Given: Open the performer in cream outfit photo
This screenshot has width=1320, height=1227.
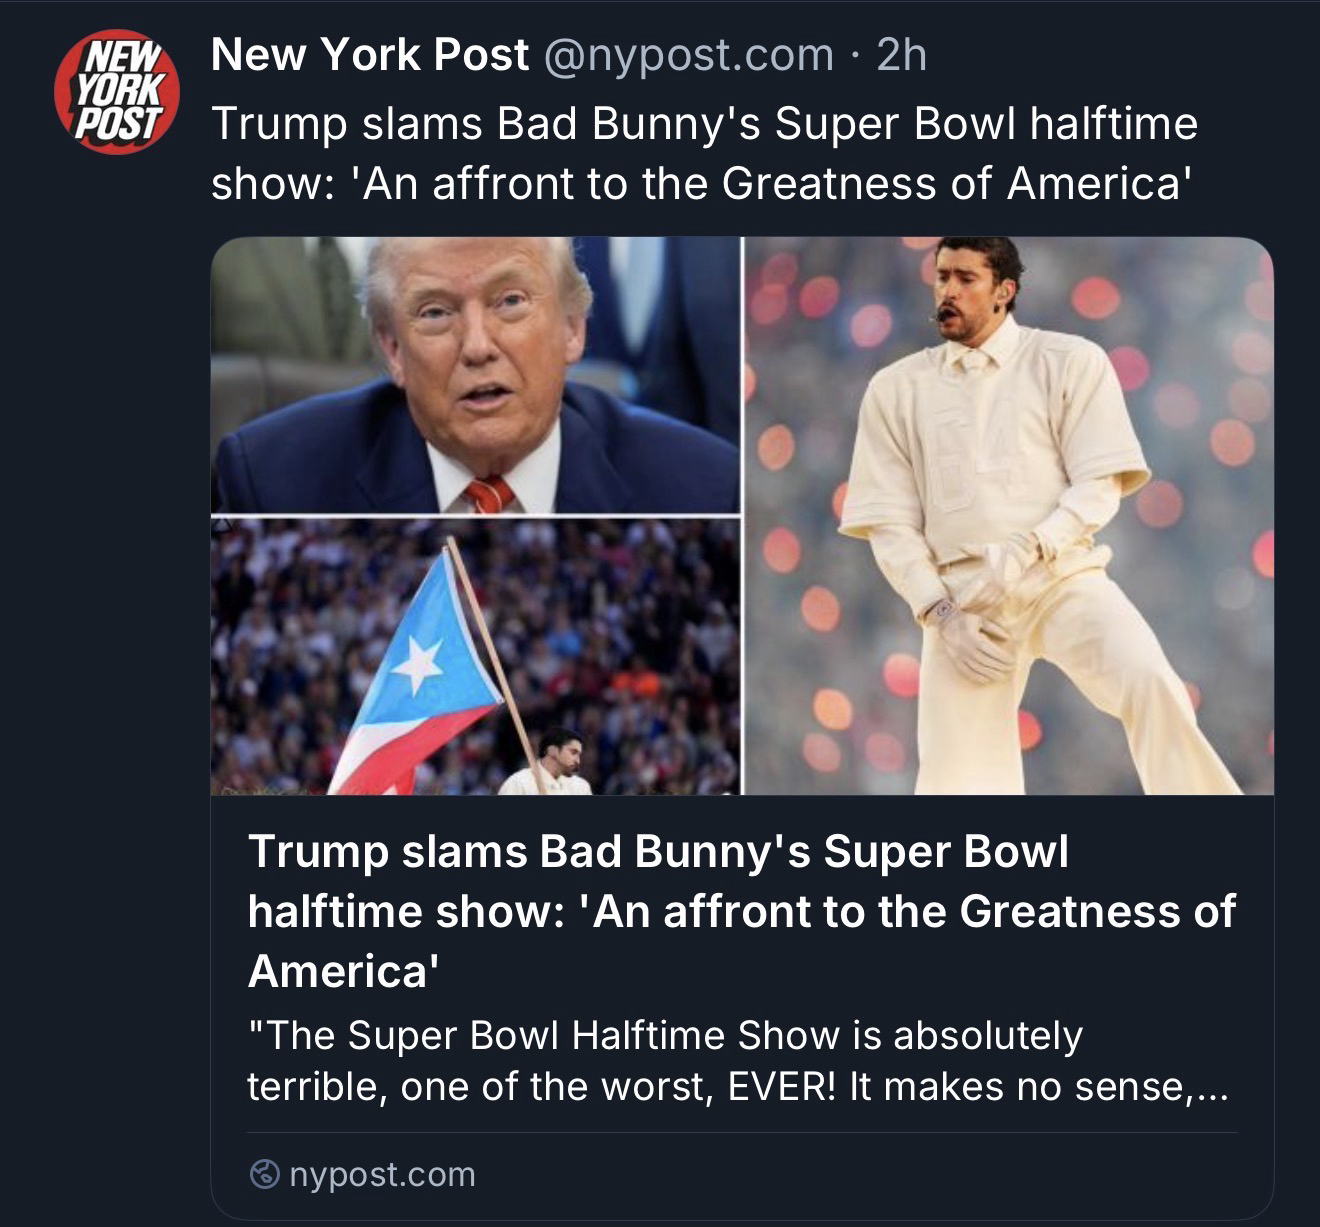Looking at the screenshot, I should [1009, 516].
